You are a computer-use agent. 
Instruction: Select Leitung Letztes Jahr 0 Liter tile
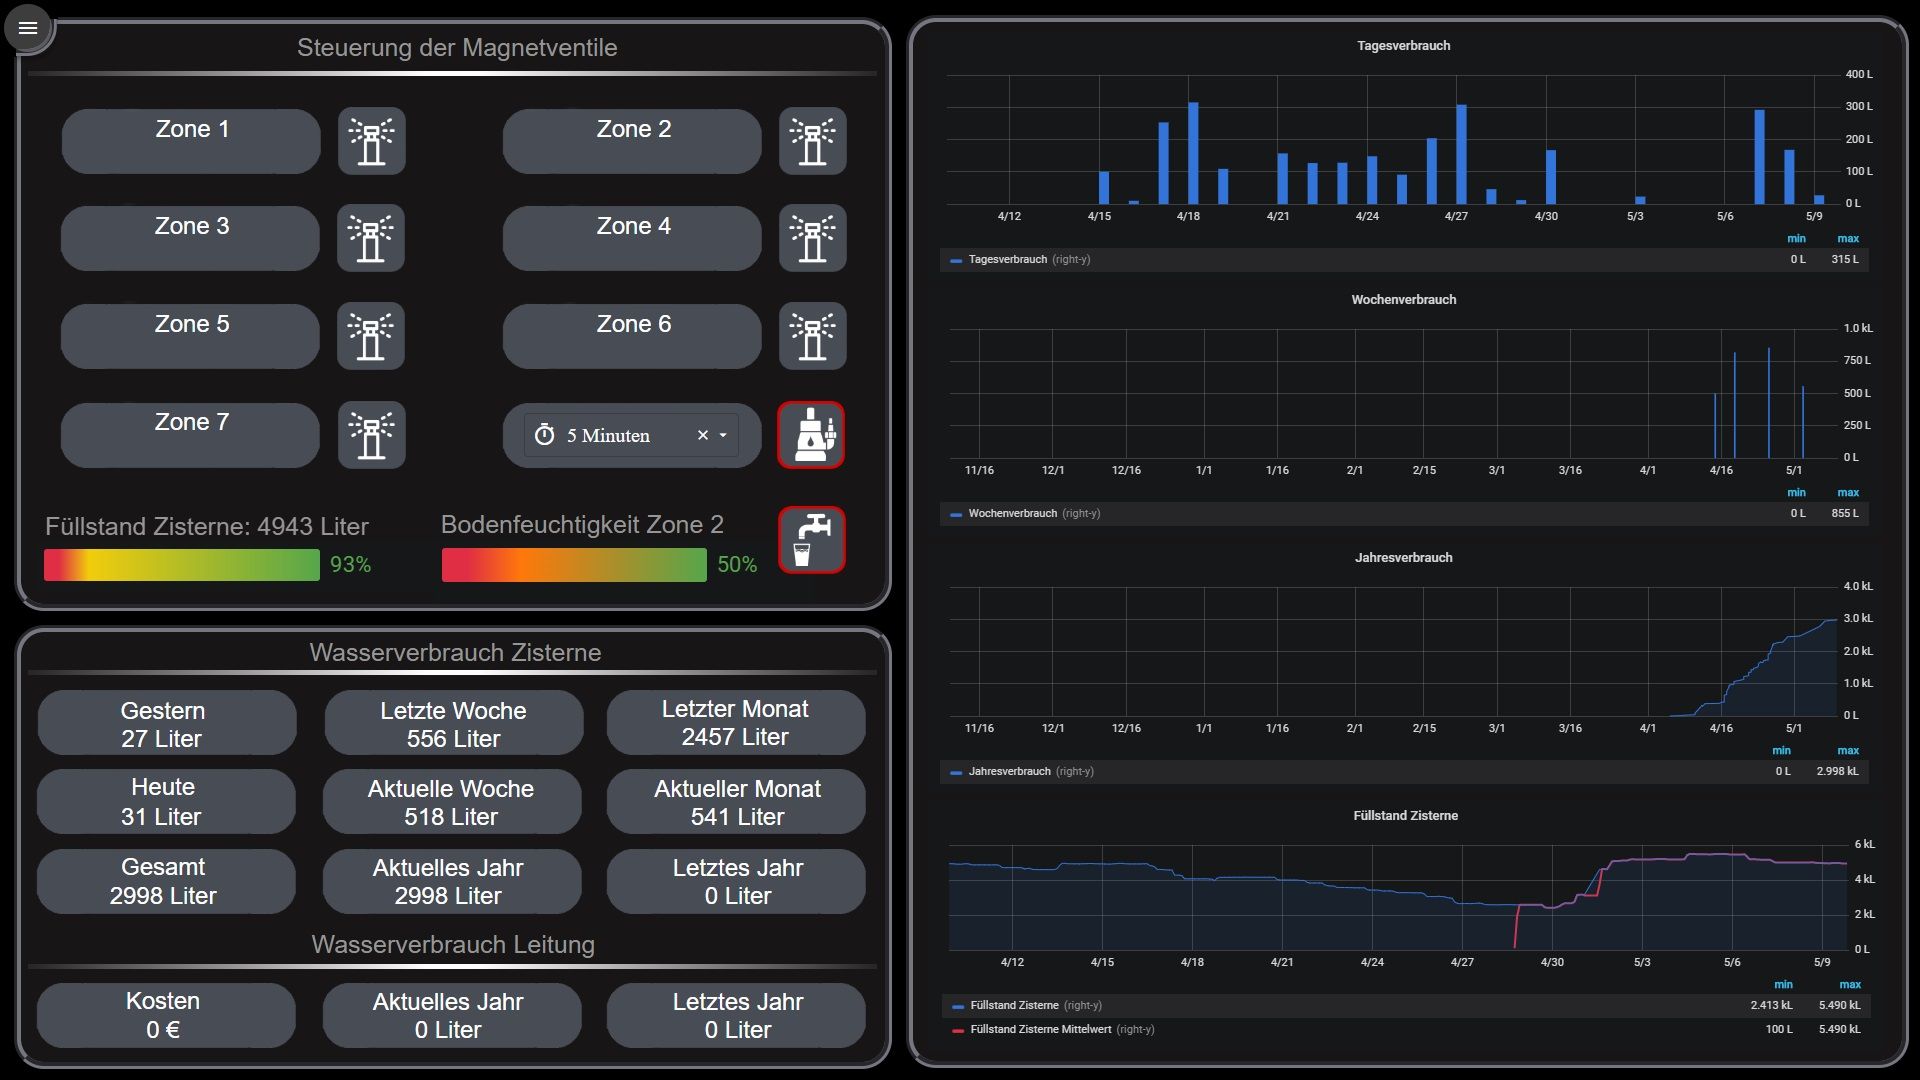tap(736, 1015)
